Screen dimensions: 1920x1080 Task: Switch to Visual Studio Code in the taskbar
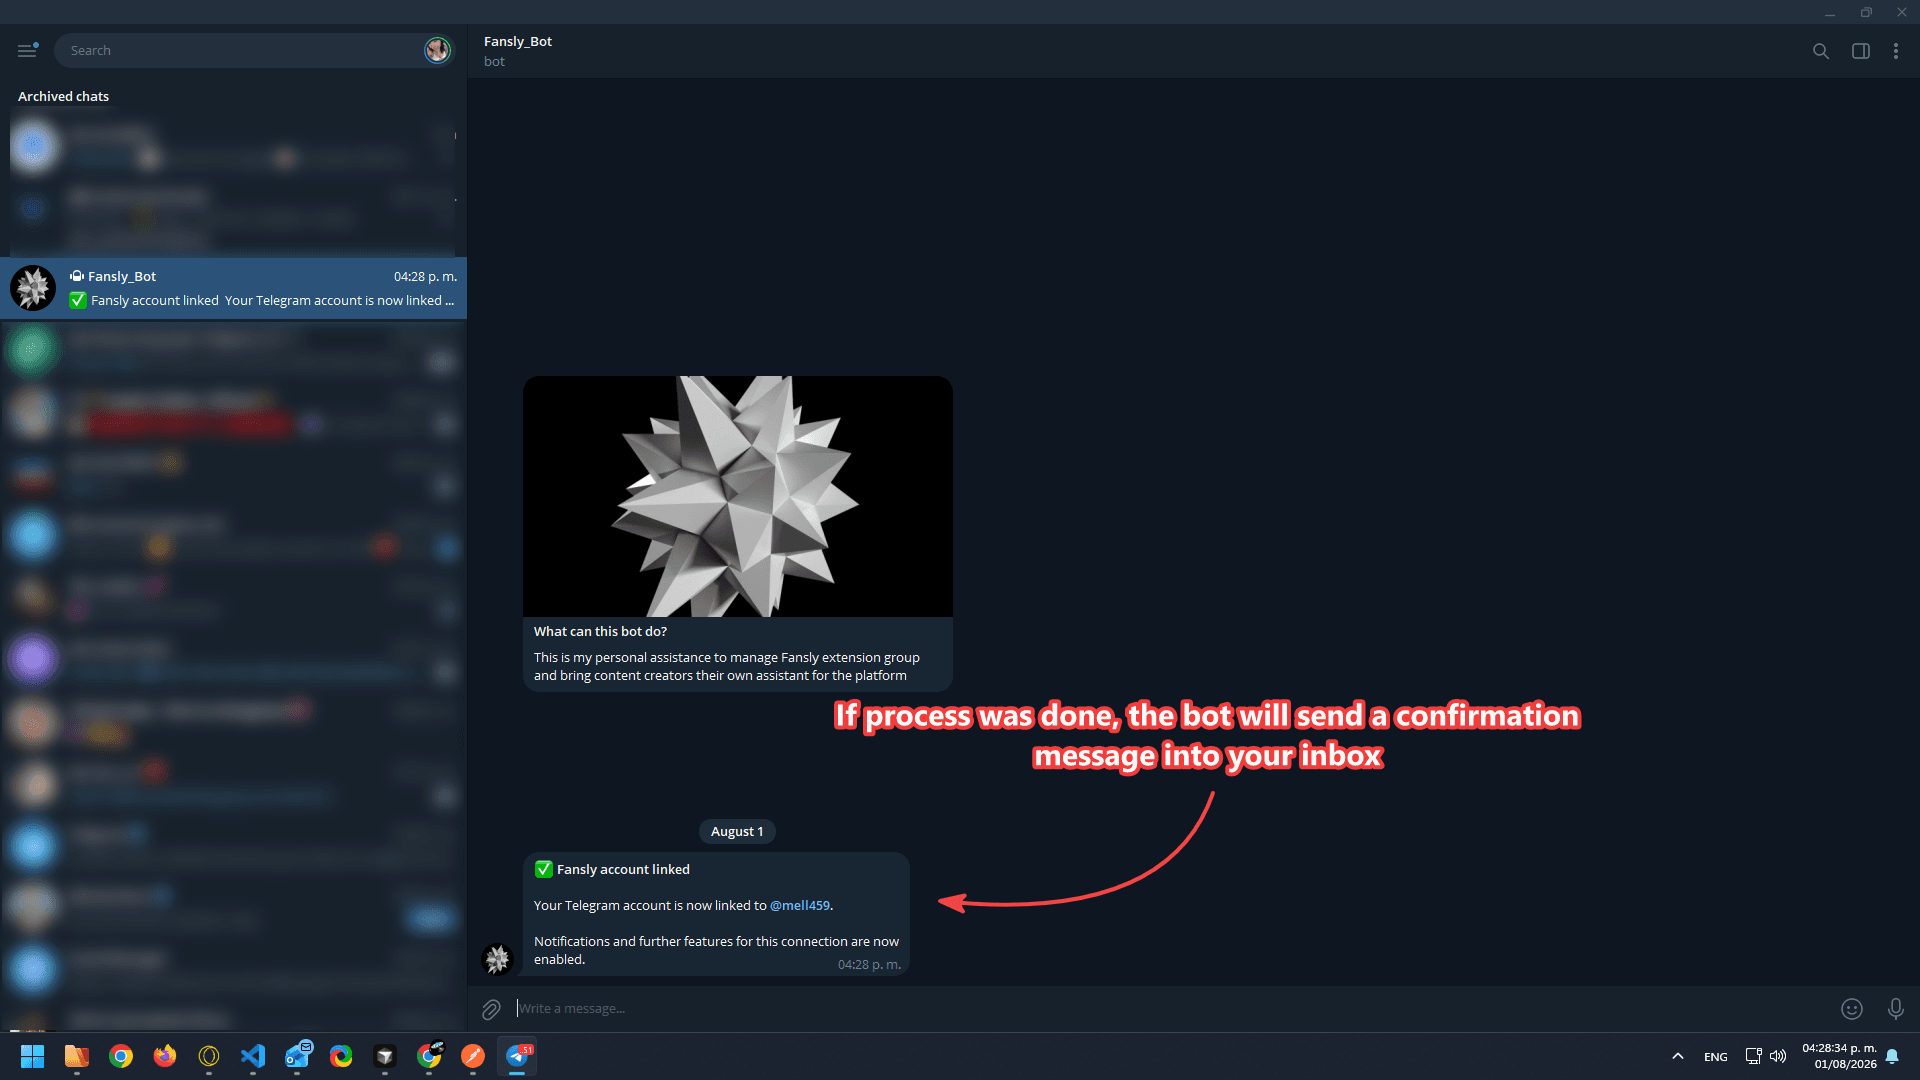click(x=253, y=1056)
